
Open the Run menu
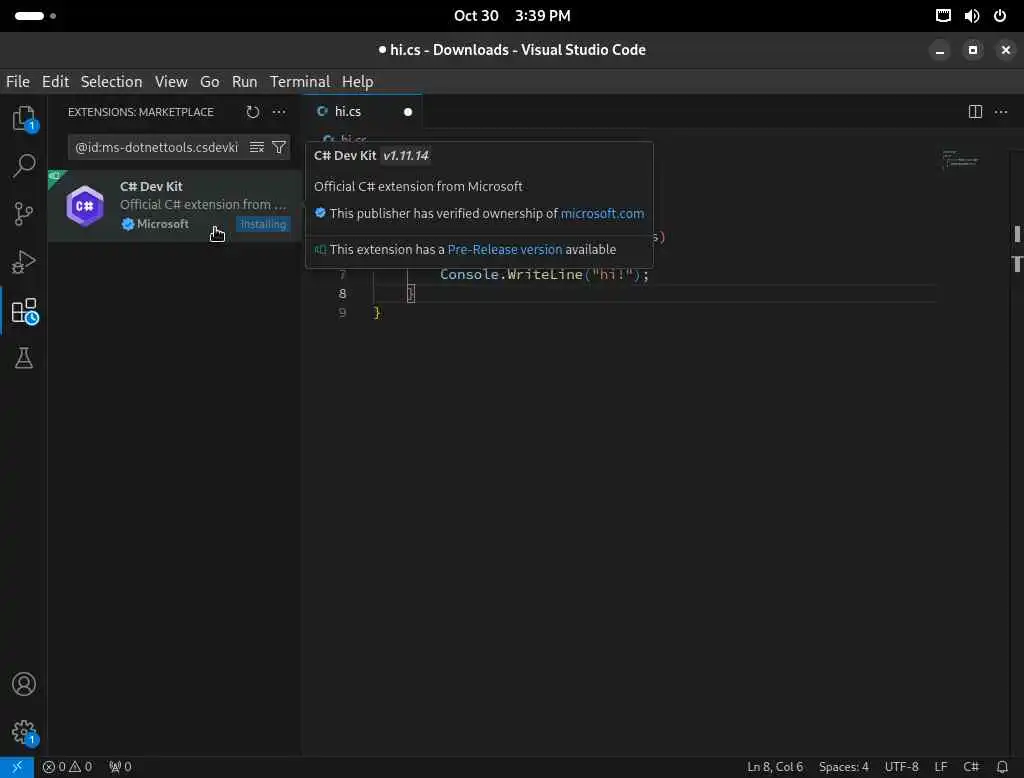point(244,82)
